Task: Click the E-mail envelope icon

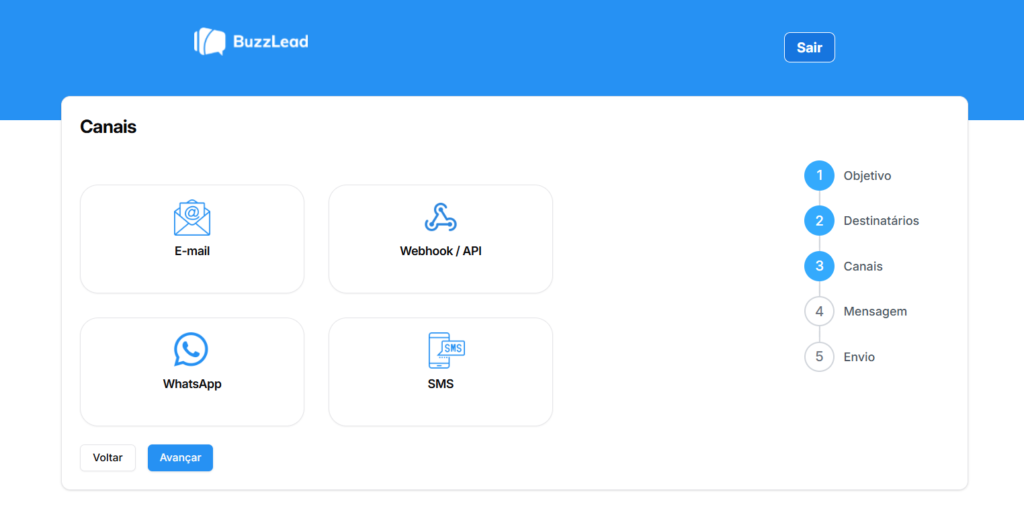Action: pyautogui.click(x=192, y=218)
